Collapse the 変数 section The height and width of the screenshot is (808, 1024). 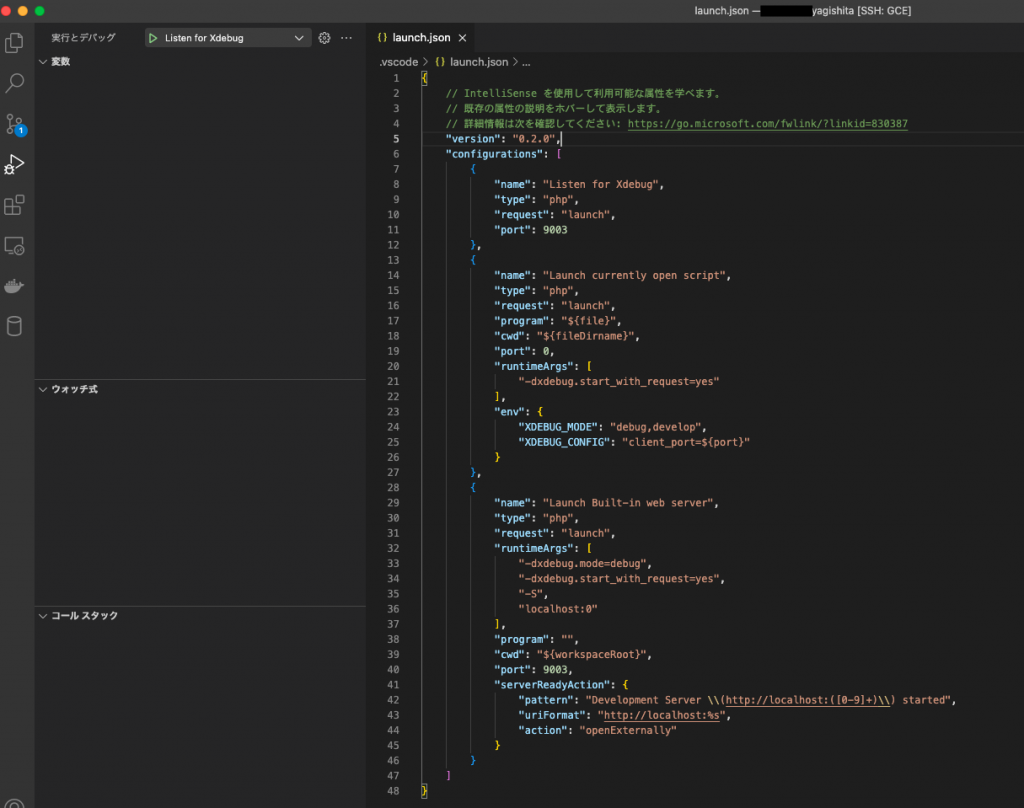[60, 62]
